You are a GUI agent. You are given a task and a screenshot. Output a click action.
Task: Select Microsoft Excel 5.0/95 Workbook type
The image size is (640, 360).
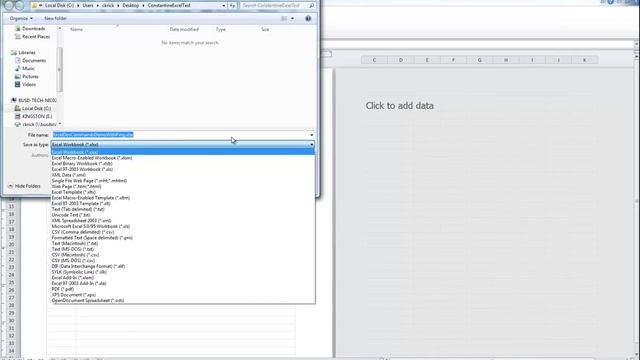(x=182, y=227)
